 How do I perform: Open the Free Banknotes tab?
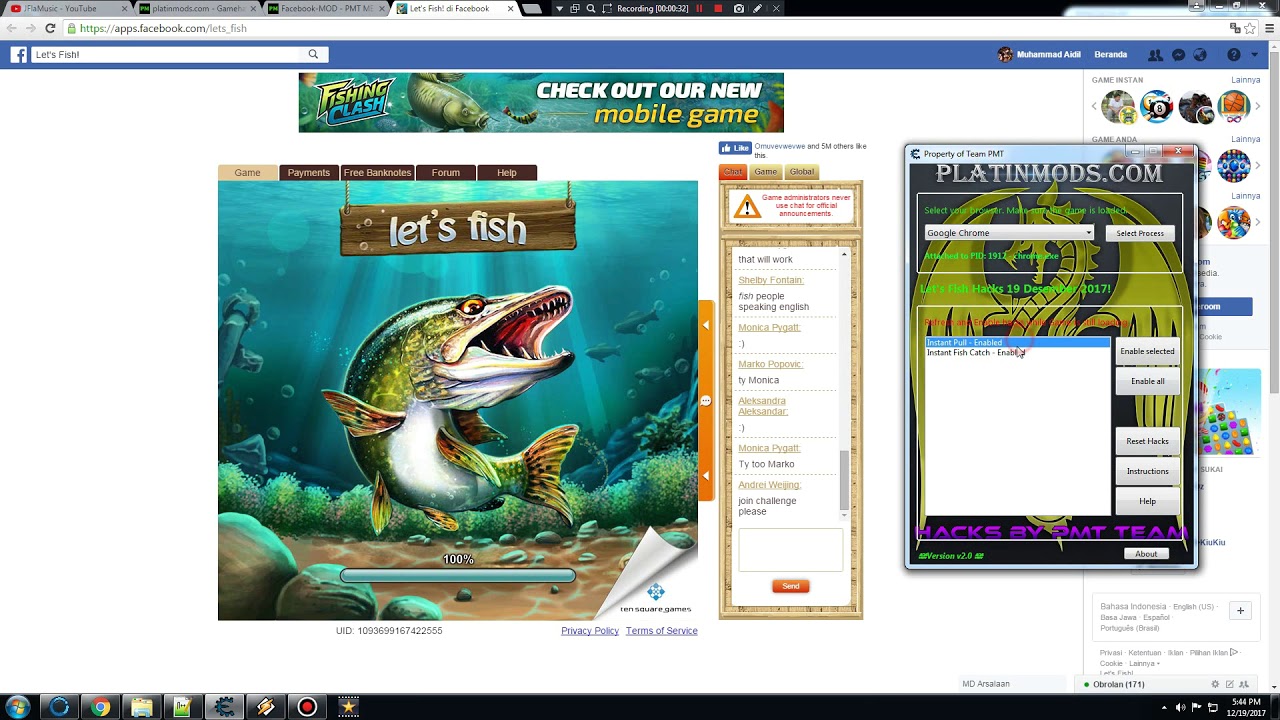click(377, 173)
